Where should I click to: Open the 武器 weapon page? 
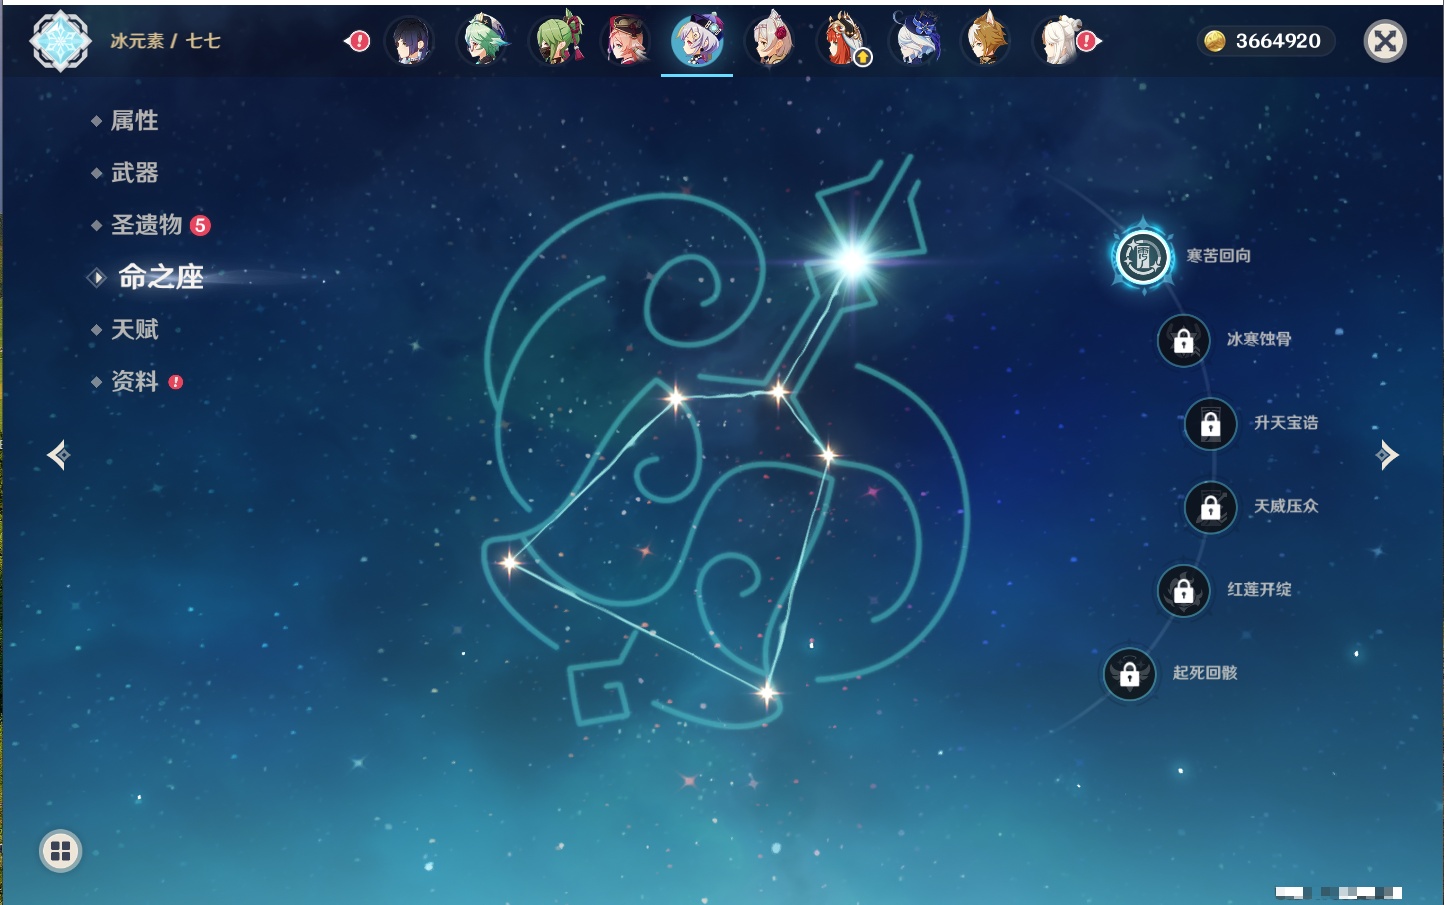(x=134, y=173)
